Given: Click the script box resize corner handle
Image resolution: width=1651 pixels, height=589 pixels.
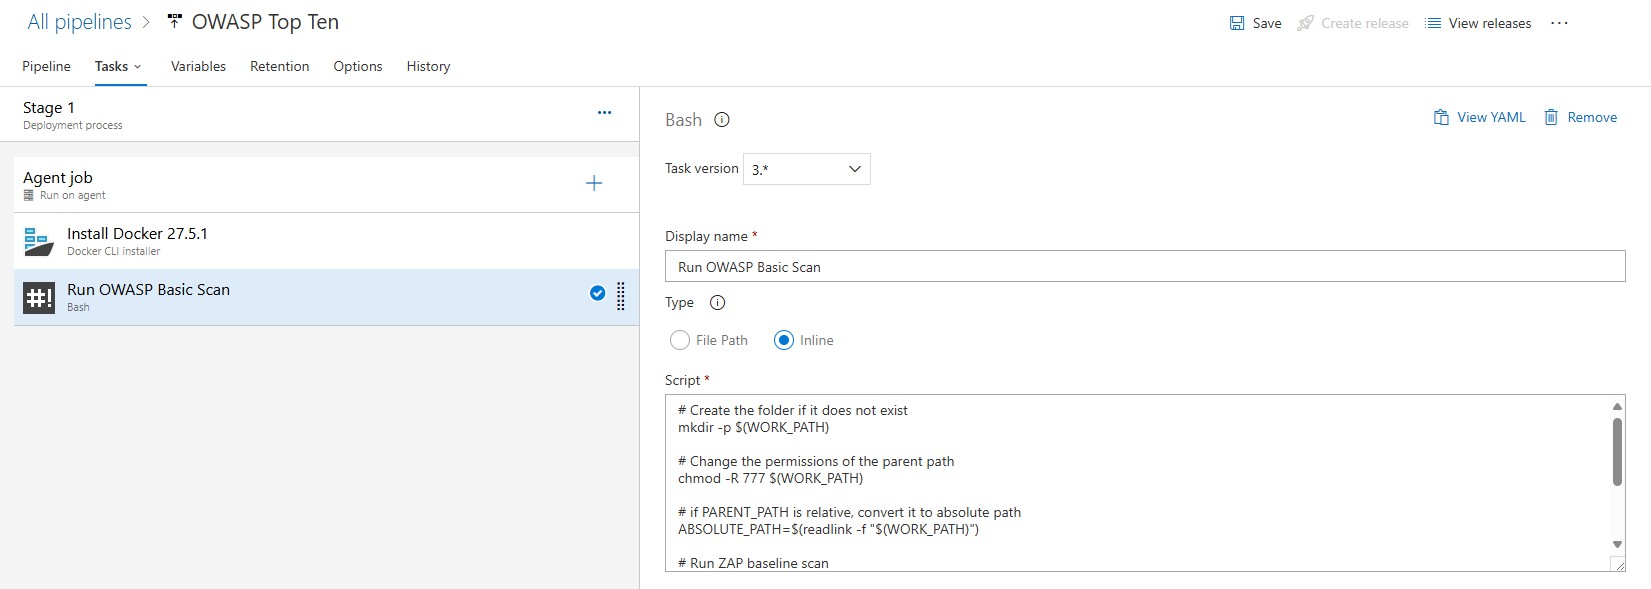Looking at the screenshot, I should 1618,565.
